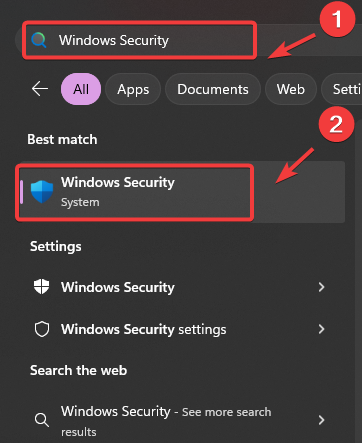Select the partially visible Settings filter tab
Viewport: 362px width, 443px height.
[342, 89]
